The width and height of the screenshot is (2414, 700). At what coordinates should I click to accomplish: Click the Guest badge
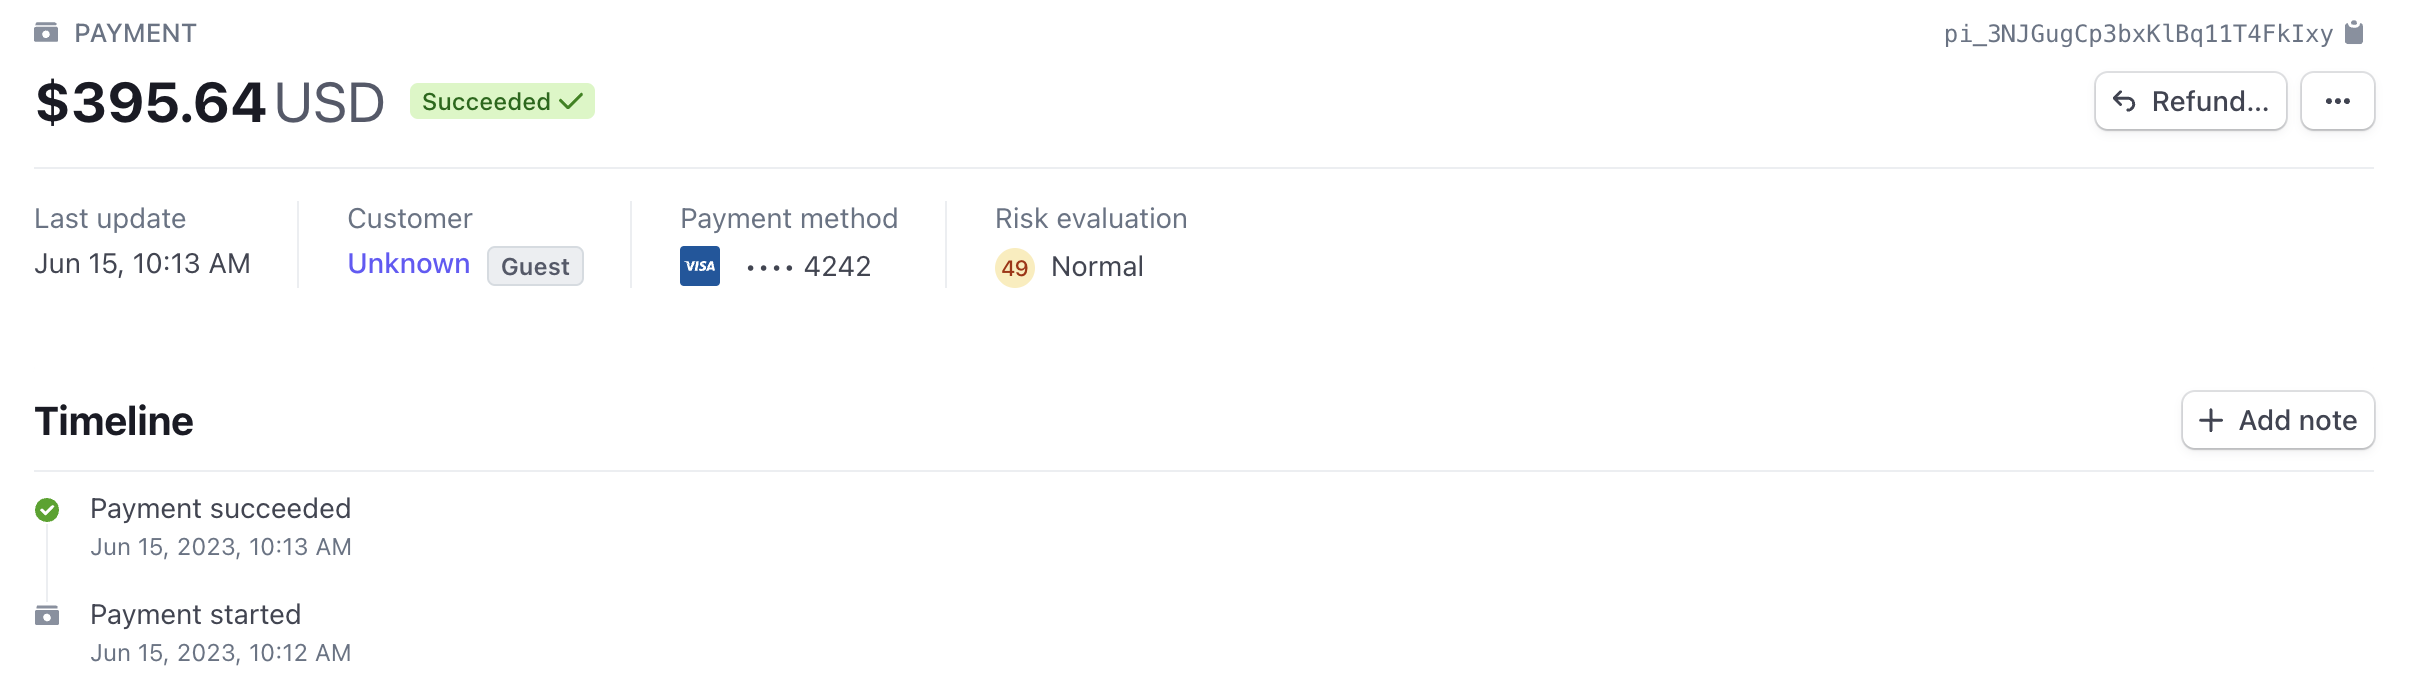[x=535, y=266]
